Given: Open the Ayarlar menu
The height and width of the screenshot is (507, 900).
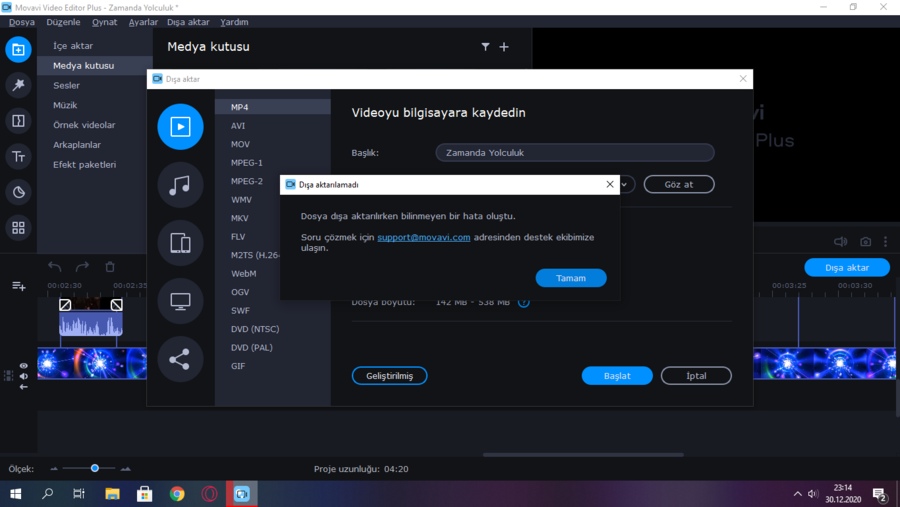Looking at the screenshot, I should [x=143, y=22].
